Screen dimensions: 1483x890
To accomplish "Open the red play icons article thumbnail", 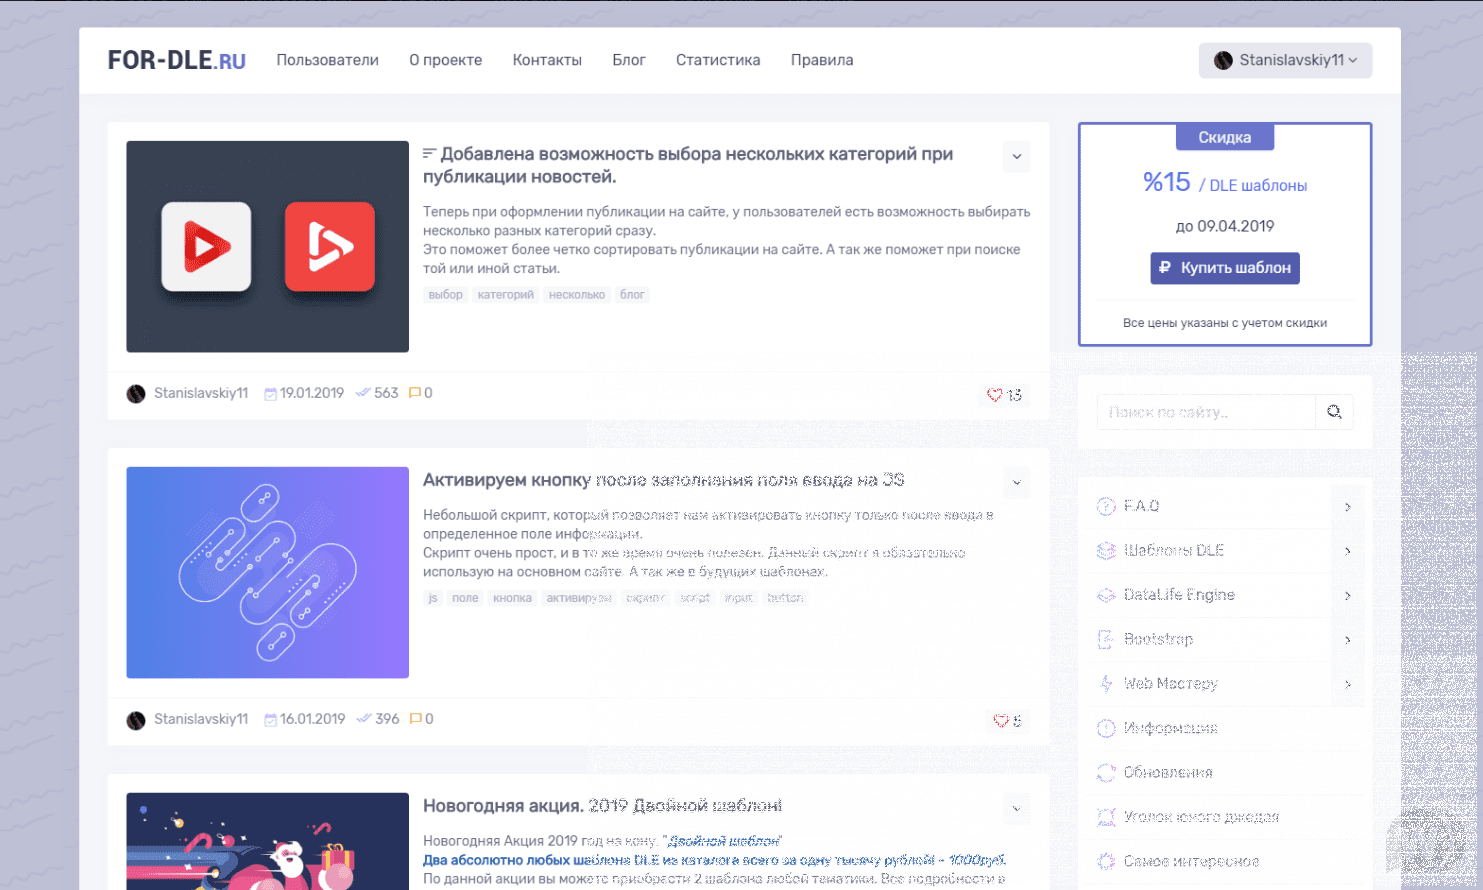I will (267, 246).
